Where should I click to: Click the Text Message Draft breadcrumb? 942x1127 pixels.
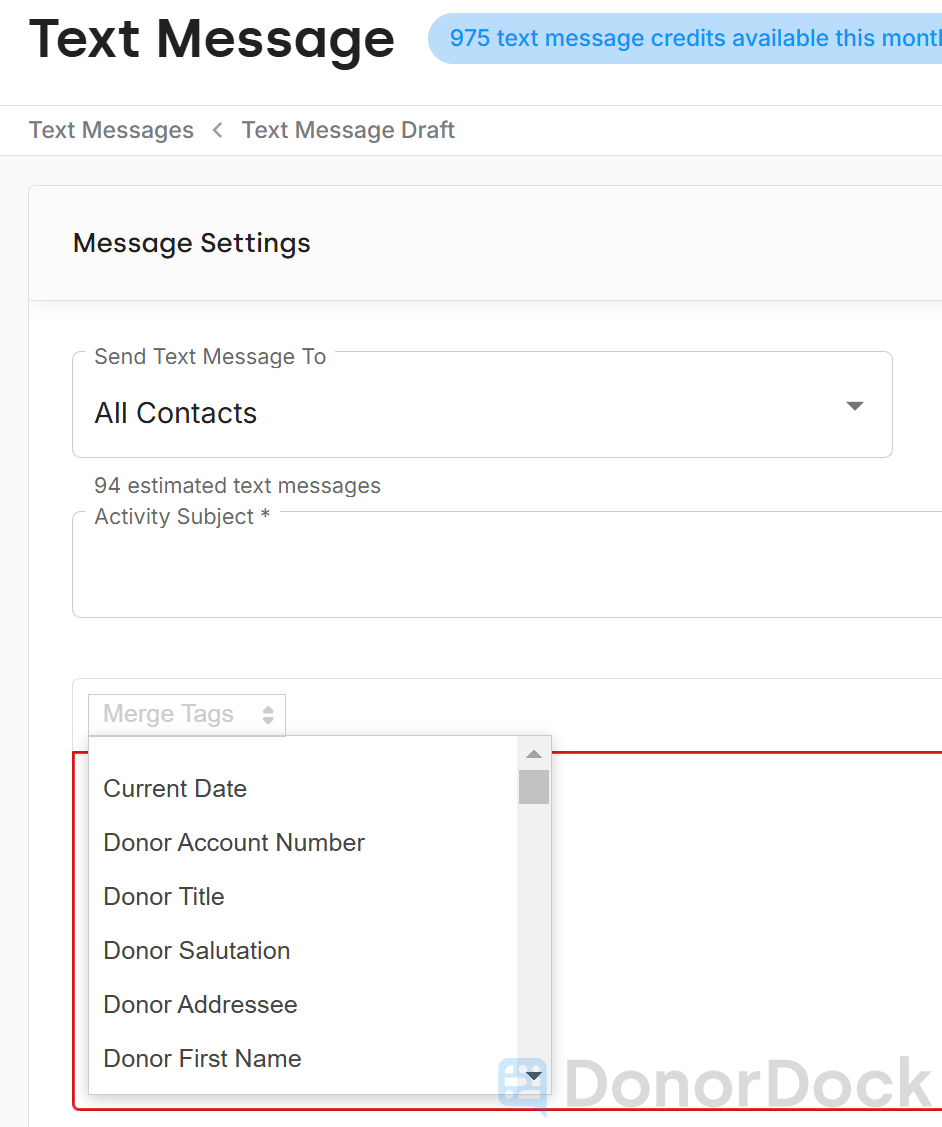tap(348, 130)
